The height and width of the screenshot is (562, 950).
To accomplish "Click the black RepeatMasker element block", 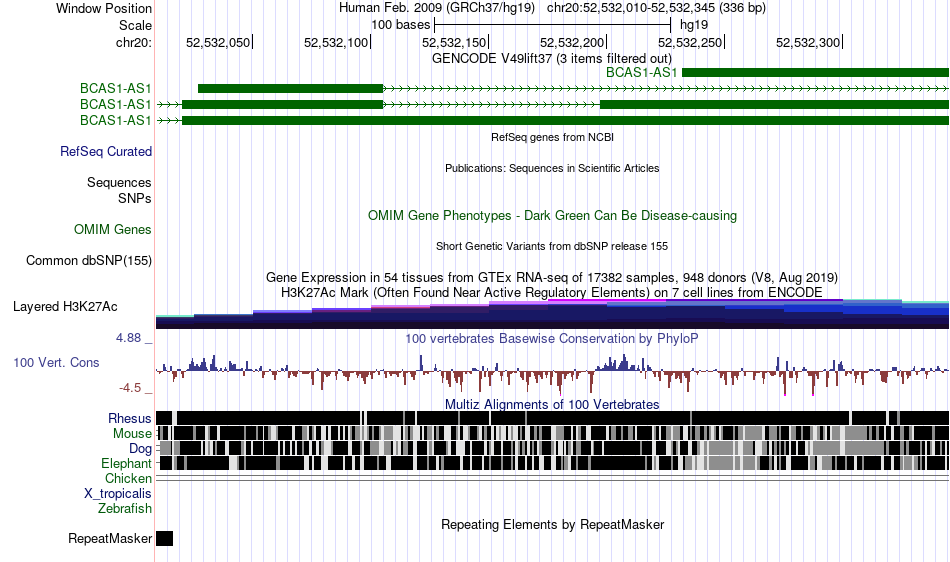I will coord(164,538).
